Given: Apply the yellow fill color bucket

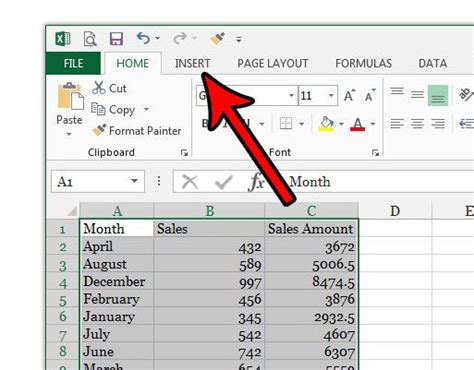Looking at the screenshot, I should (326, 124).
